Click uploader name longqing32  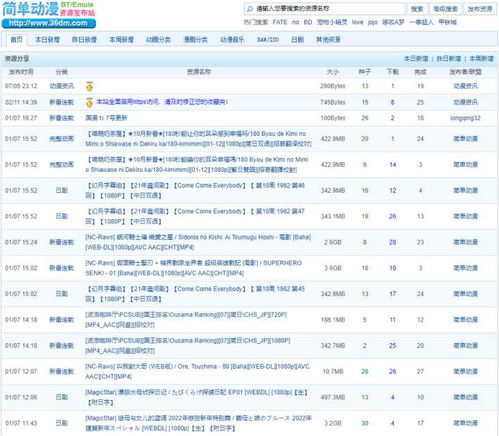click(x=465, y=118)
